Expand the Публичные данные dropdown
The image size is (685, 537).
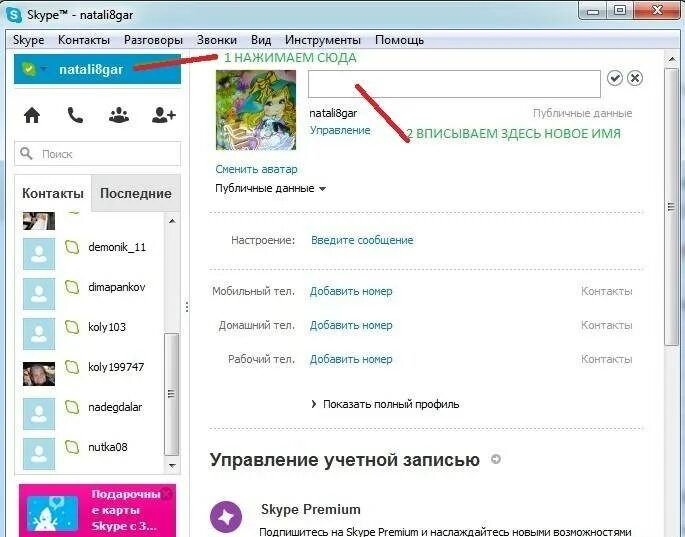pyautogui.click(x=270, y=188)
